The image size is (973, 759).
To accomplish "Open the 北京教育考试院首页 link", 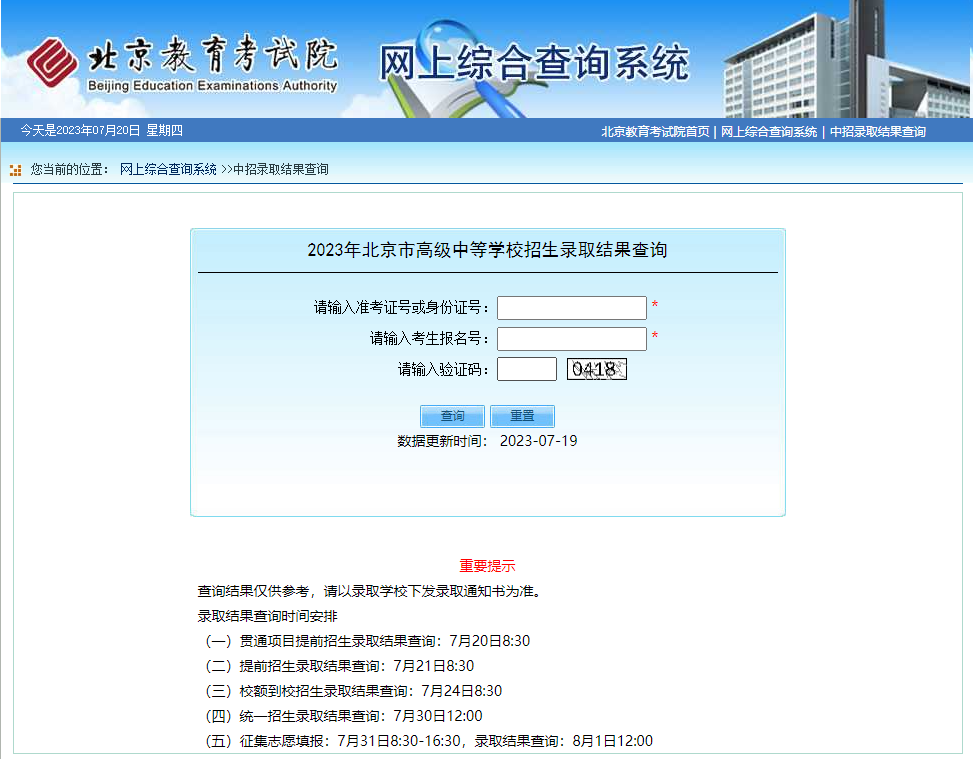I will [655, 132].
